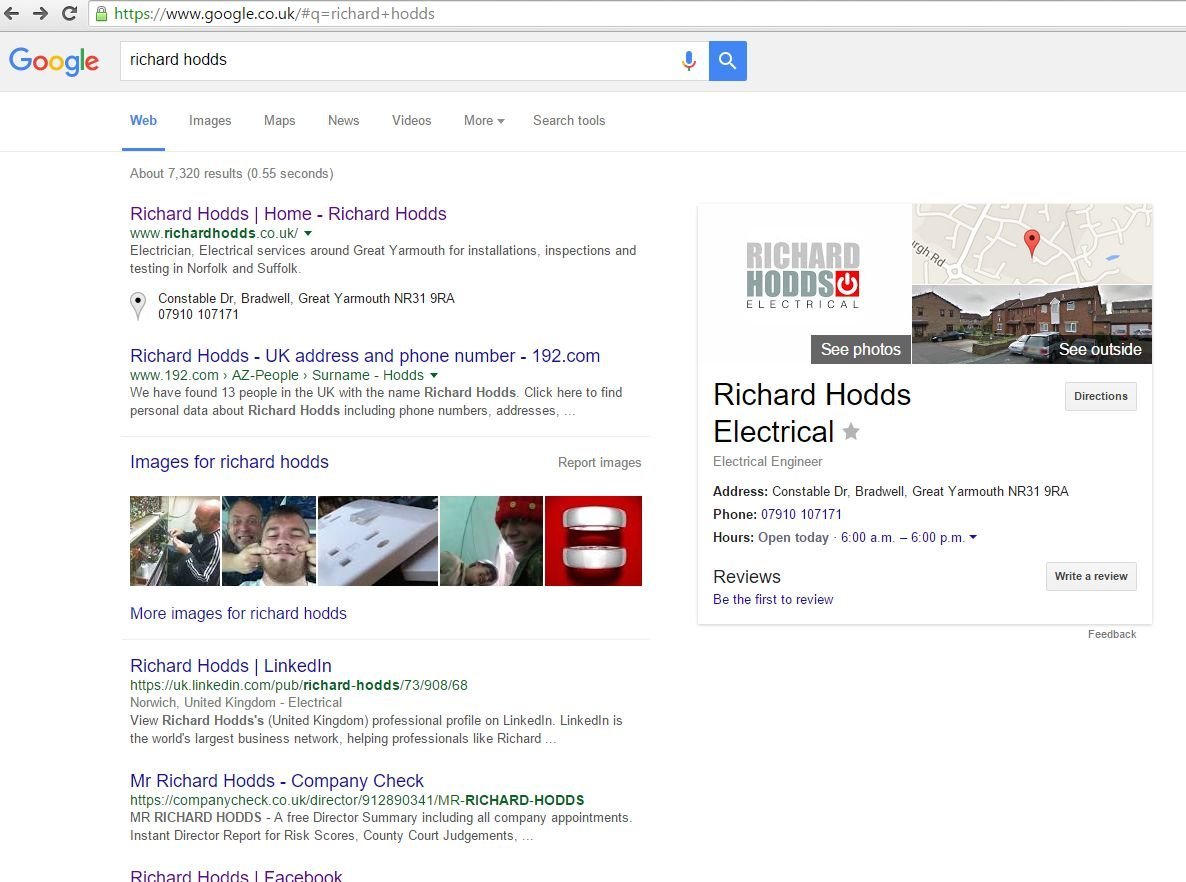Expand the opening hours dropdown arrow
Screen dimensions: 1186x882
click(973, 537)
